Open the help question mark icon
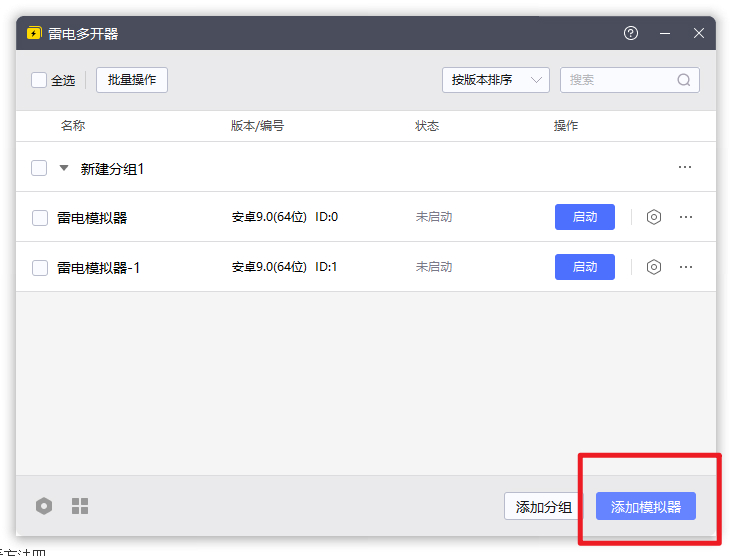This screenshot has height=556, width=736. coord(630,33)
